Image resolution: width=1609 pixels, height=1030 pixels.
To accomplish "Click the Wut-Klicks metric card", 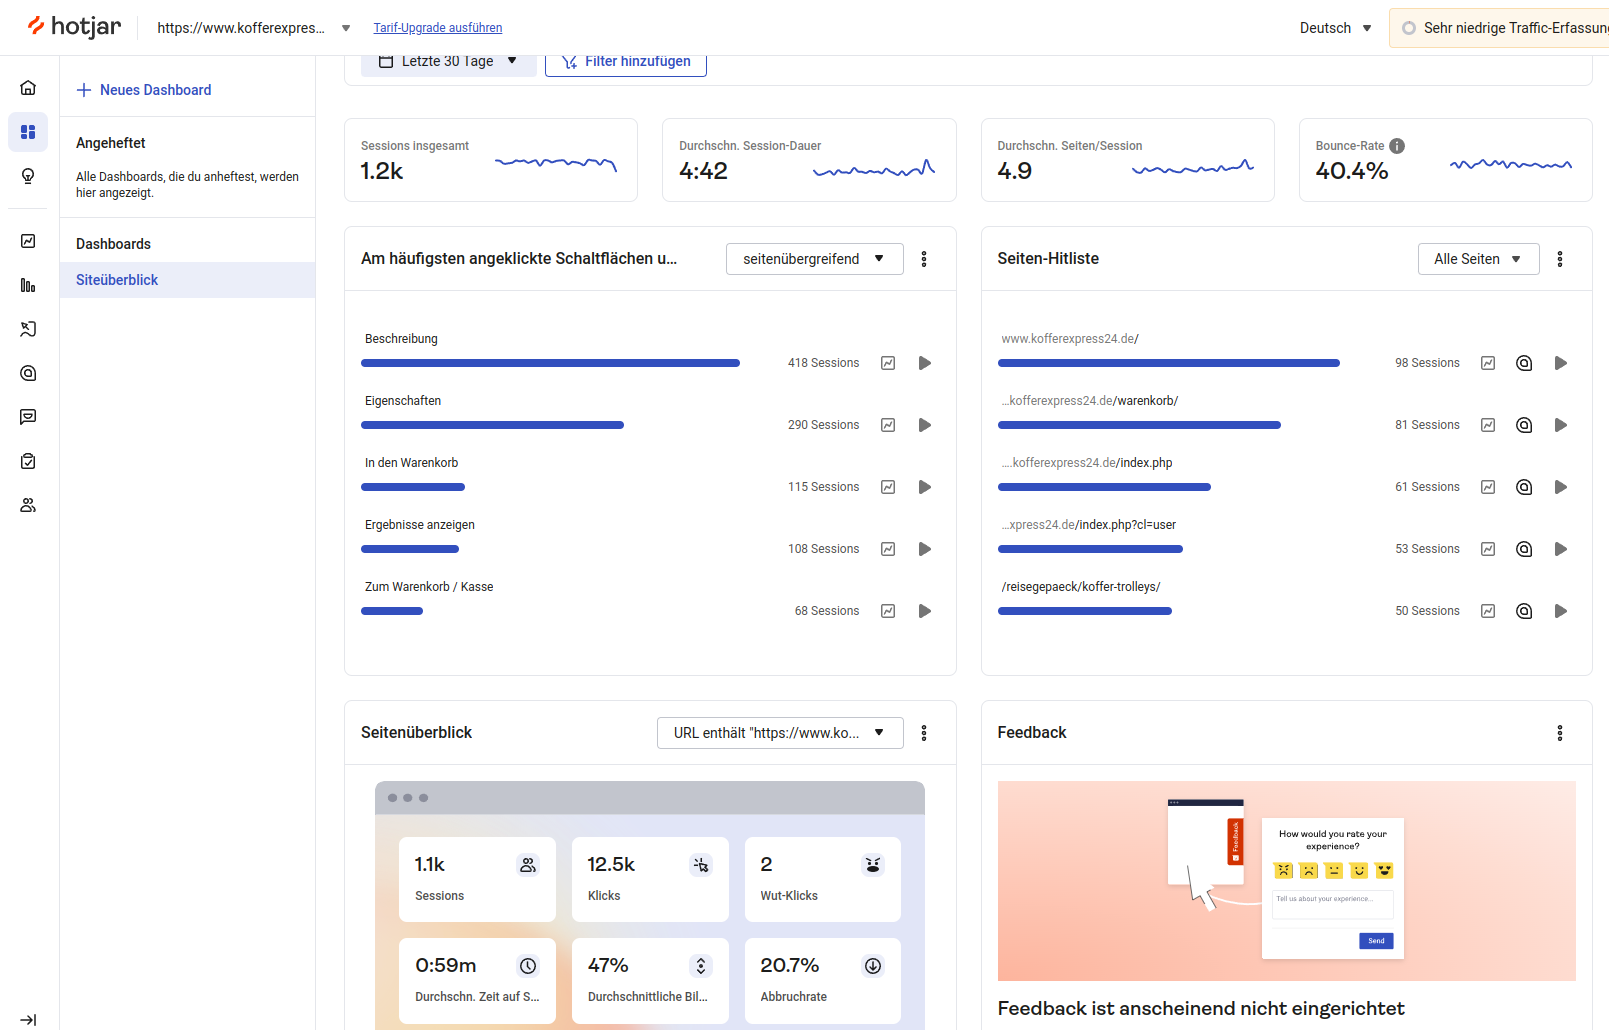I will point(822,879).
